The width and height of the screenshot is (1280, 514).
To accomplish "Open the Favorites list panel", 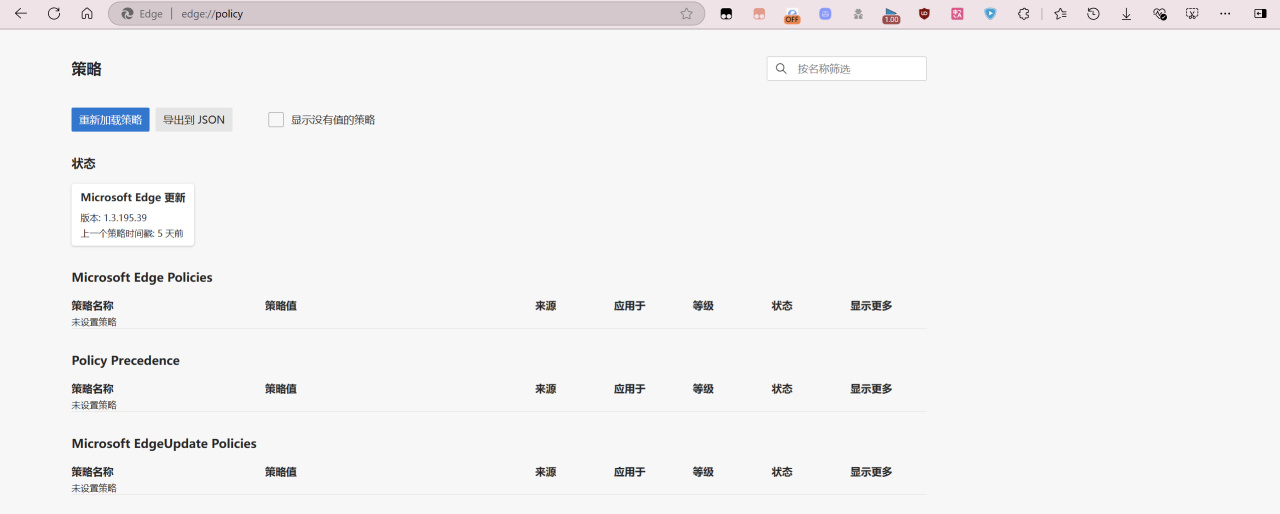I will (x=1060, y=14).
